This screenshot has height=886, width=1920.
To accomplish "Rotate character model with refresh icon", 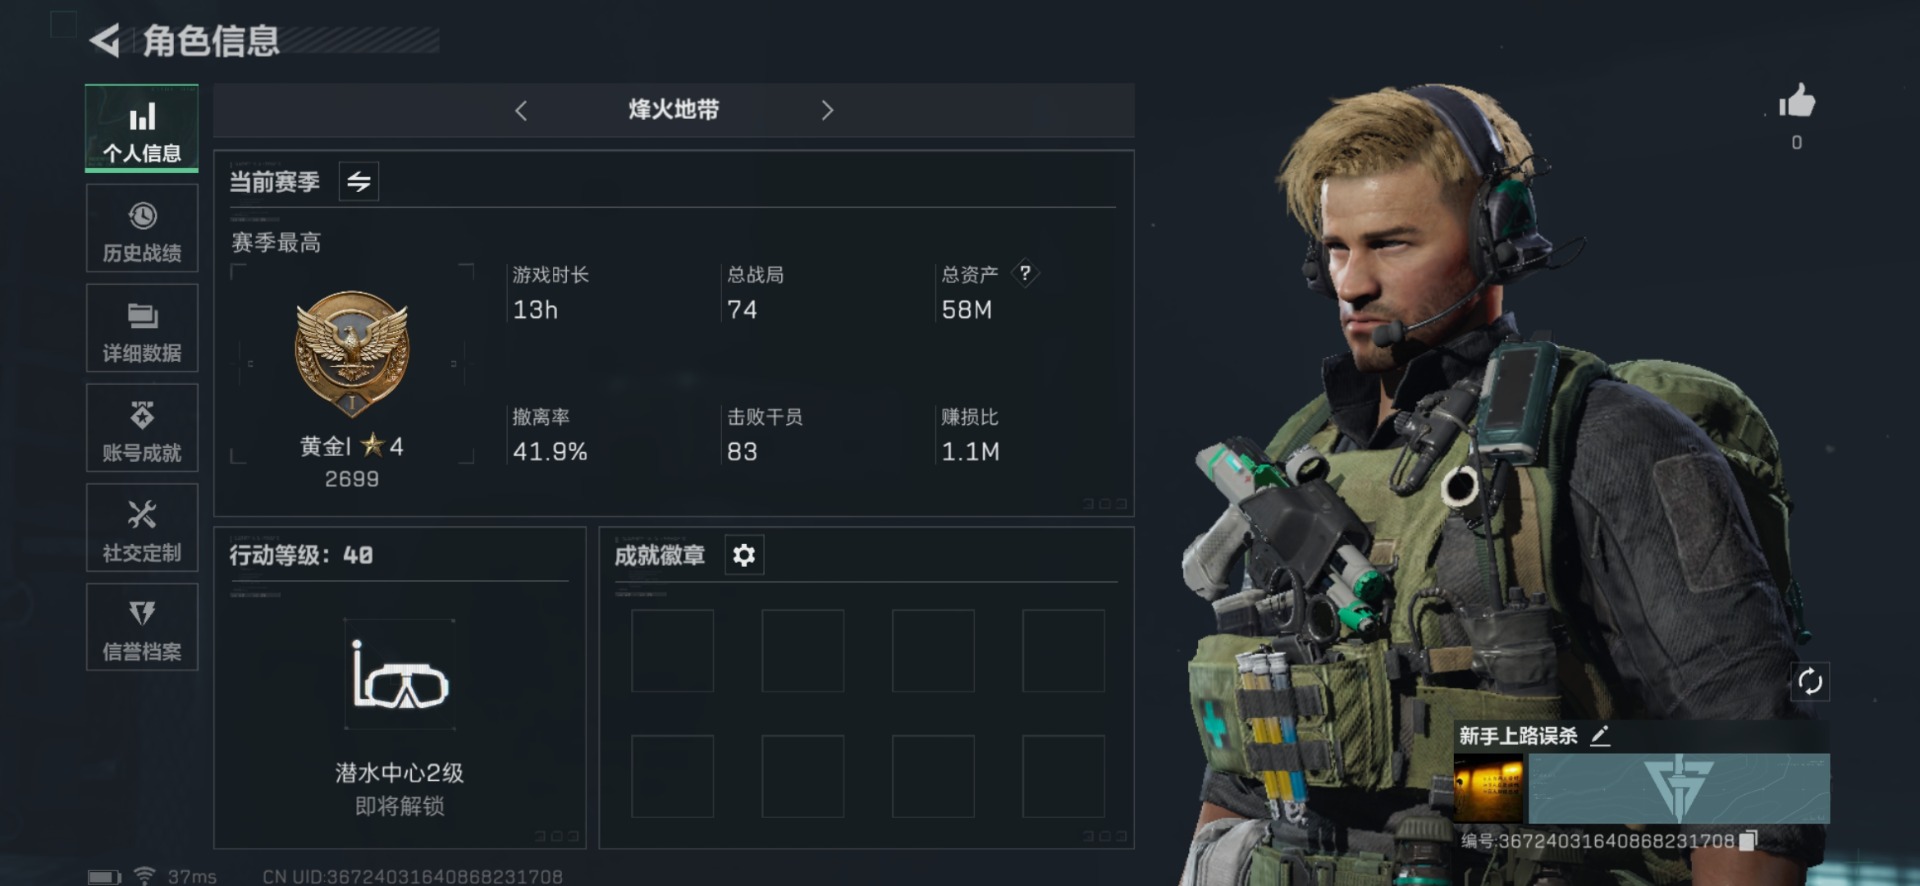I will pos(1810,682).
